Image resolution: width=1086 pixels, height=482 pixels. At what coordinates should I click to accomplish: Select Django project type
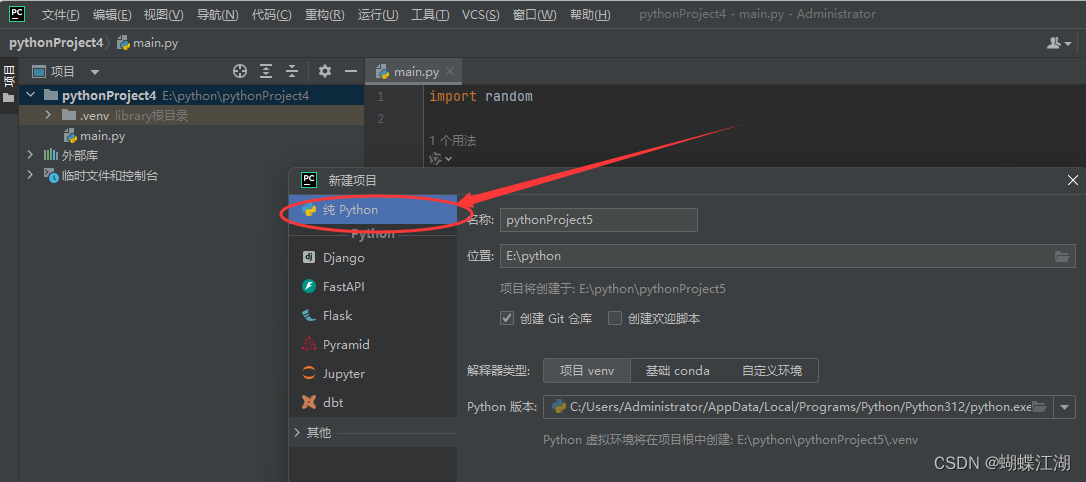coord(373,257)
